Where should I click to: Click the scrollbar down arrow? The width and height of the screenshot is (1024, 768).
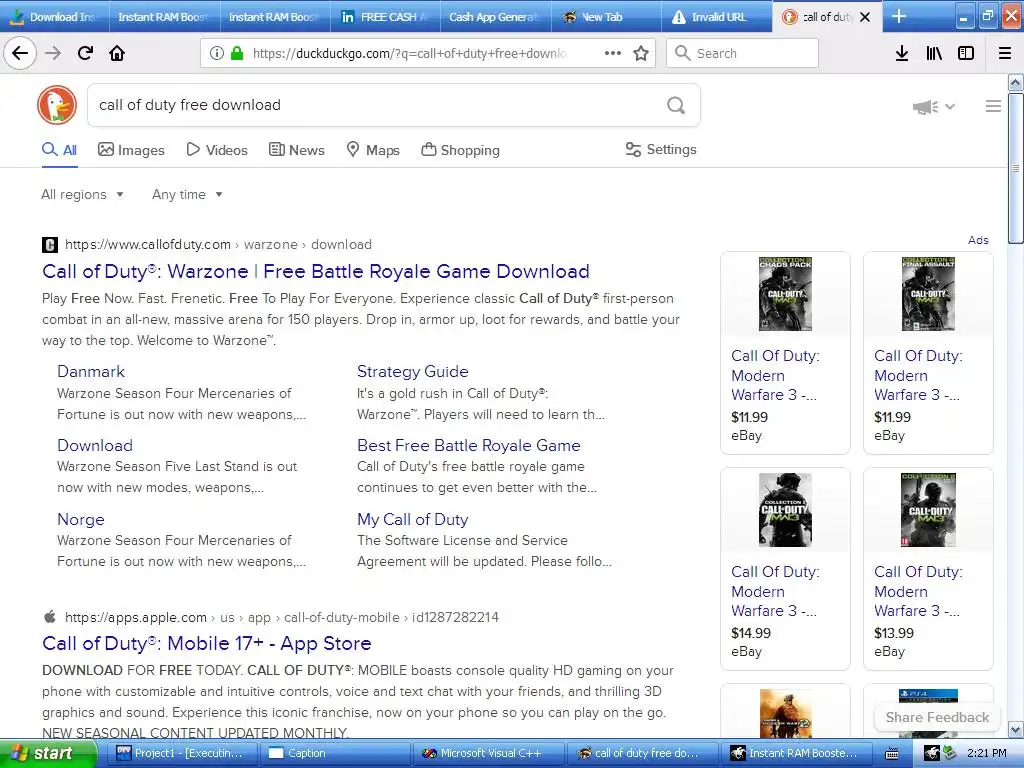click(1015, 729)
